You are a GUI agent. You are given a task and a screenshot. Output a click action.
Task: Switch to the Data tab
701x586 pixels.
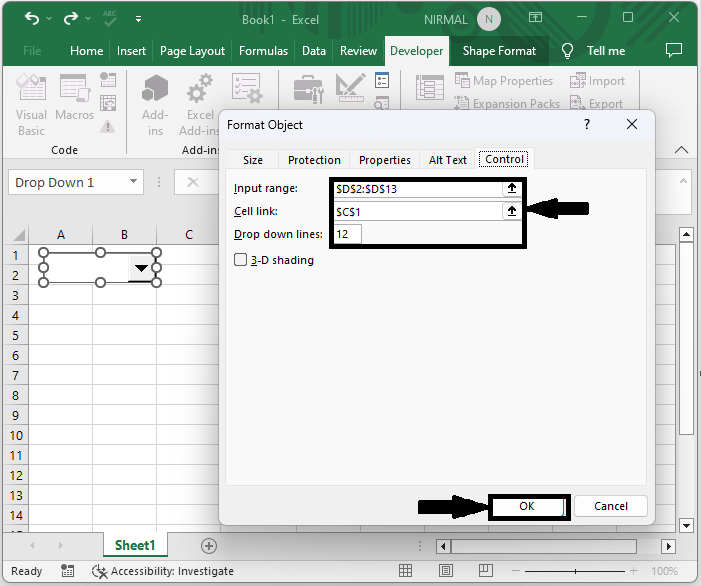[x=314, y=51]
